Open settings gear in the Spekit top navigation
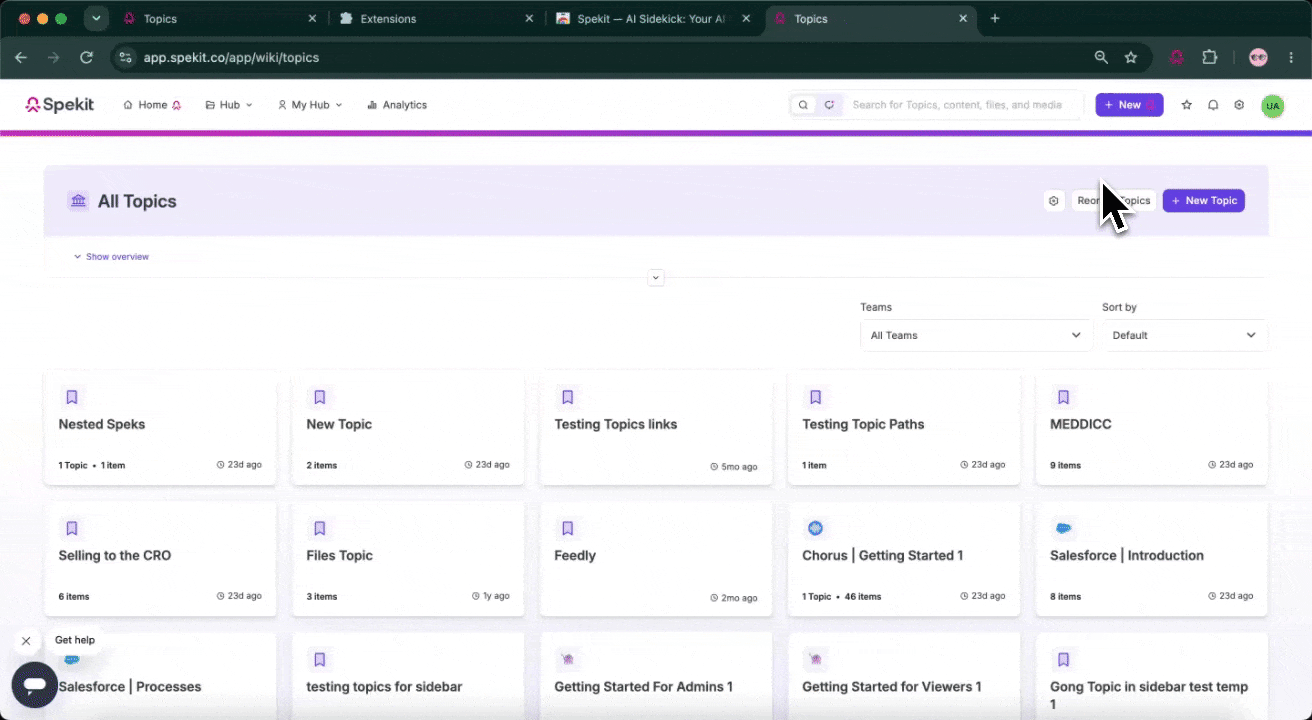1312x720 pixels. pyautogui.click(x=1239, y=105)
